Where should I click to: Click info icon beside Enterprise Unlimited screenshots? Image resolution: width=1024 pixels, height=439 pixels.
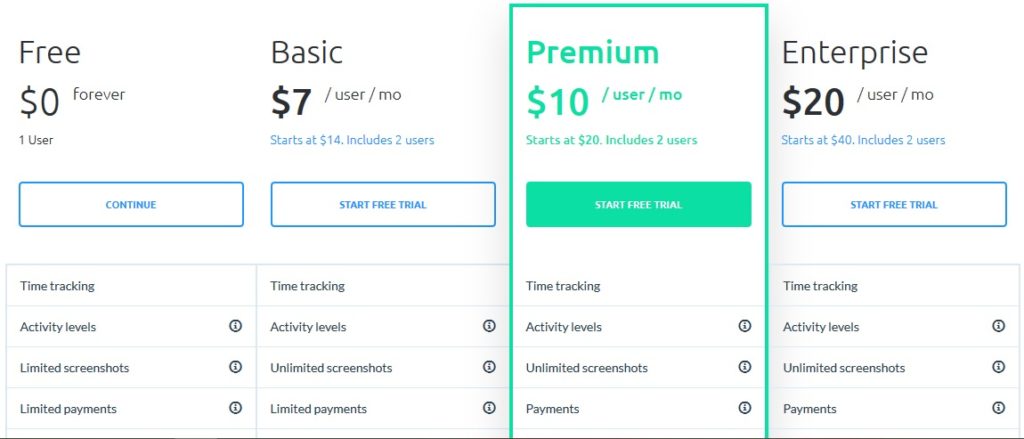(999, 367)
